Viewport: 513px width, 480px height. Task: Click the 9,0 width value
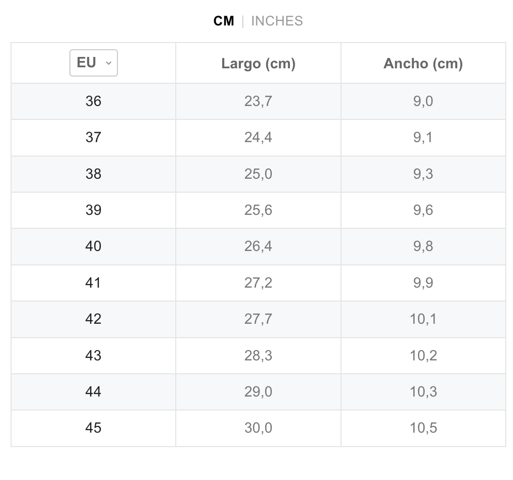coord(423,101)
